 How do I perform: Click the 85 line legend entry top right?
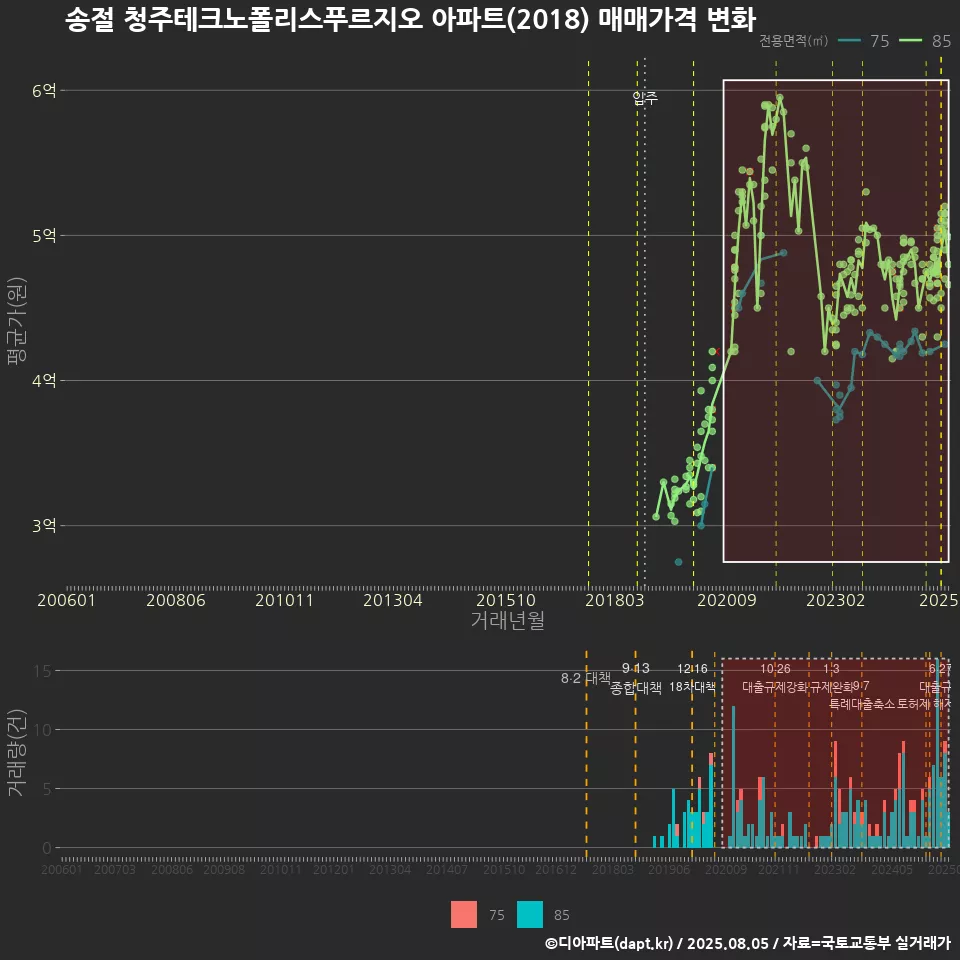925,41
